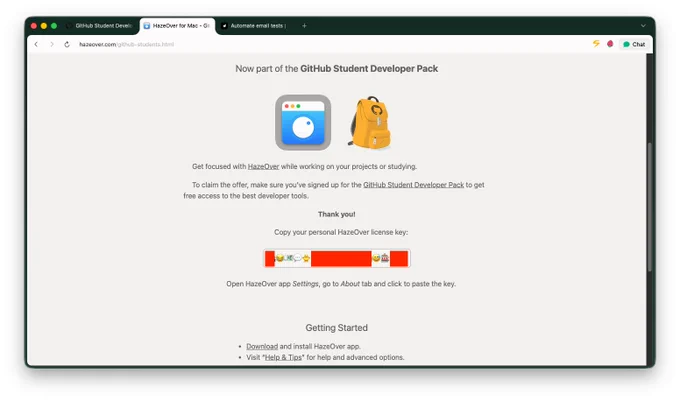
Task: Click the personal license key field
Action: pos(337,258)
